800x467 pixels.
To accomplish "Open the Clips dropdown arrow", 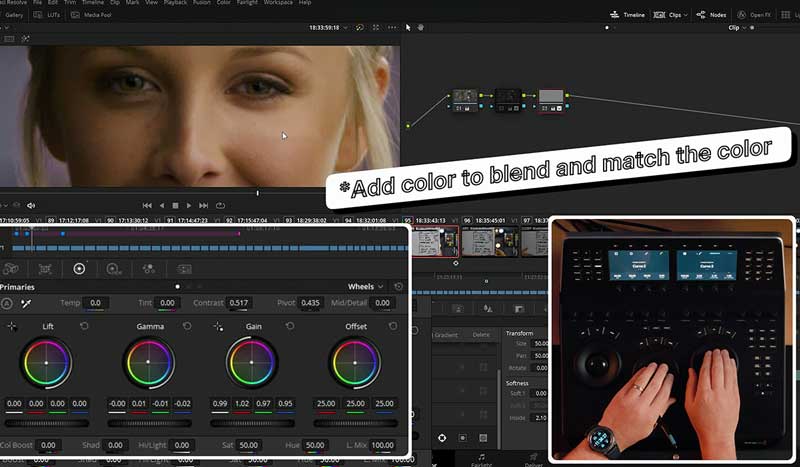I will click(685, 15).
